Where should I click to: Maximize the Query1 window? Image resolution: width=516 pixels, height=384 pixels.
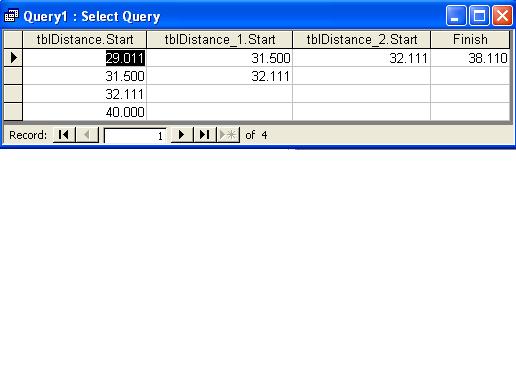(x=479, y=15)
